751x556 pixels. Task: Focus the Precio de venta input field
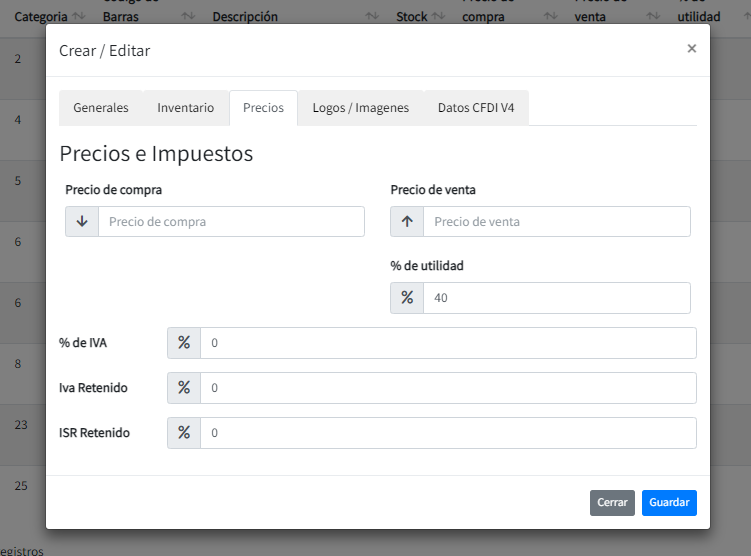[556, 222]
